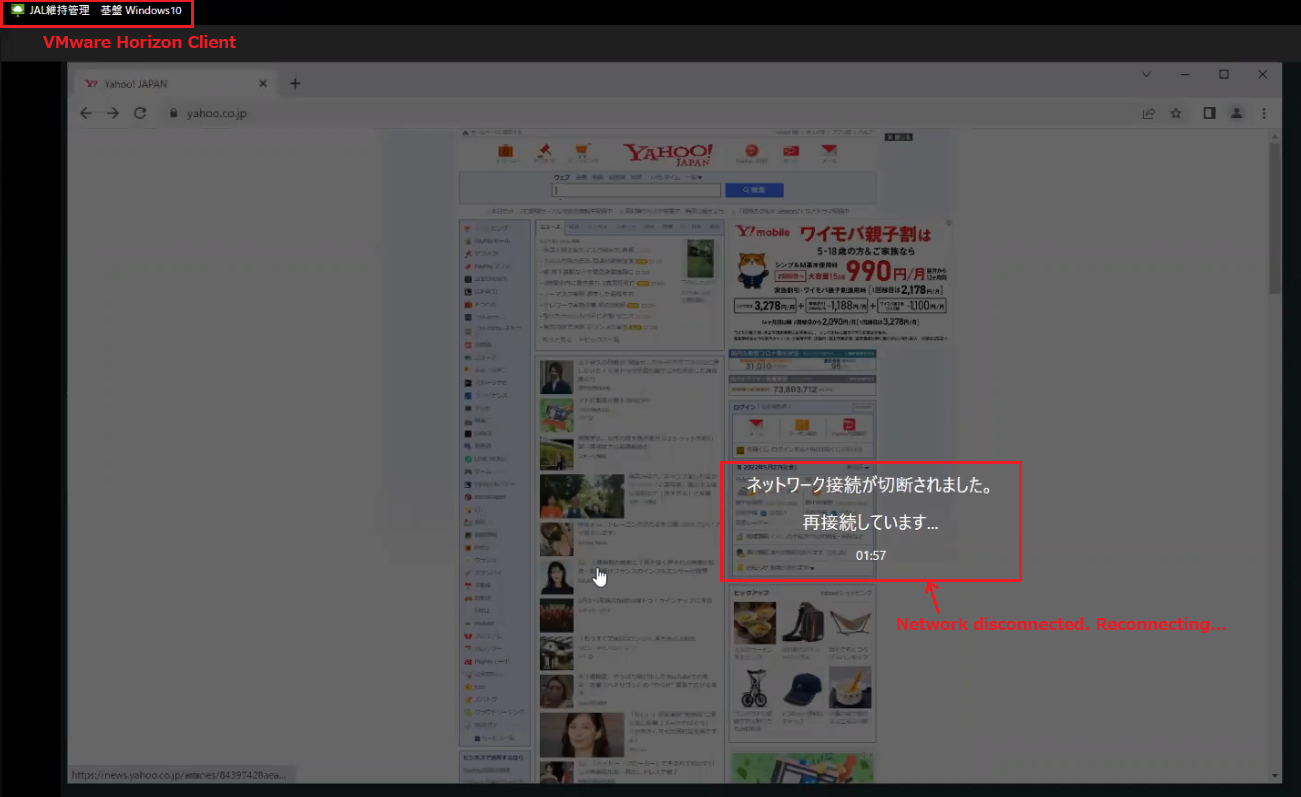The width and height of the screenshot is (1301, 797).
Task: Click the Chrome forward arrow
Action: pos(113,113)
